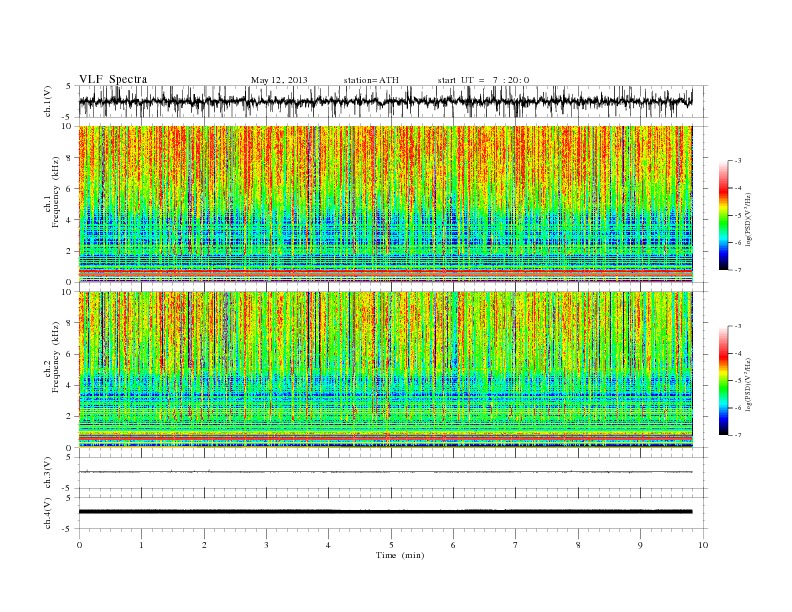Click the 'station=ATH' label
The height and width of the screenshot is (612, 792).
[x=371, y=80]
